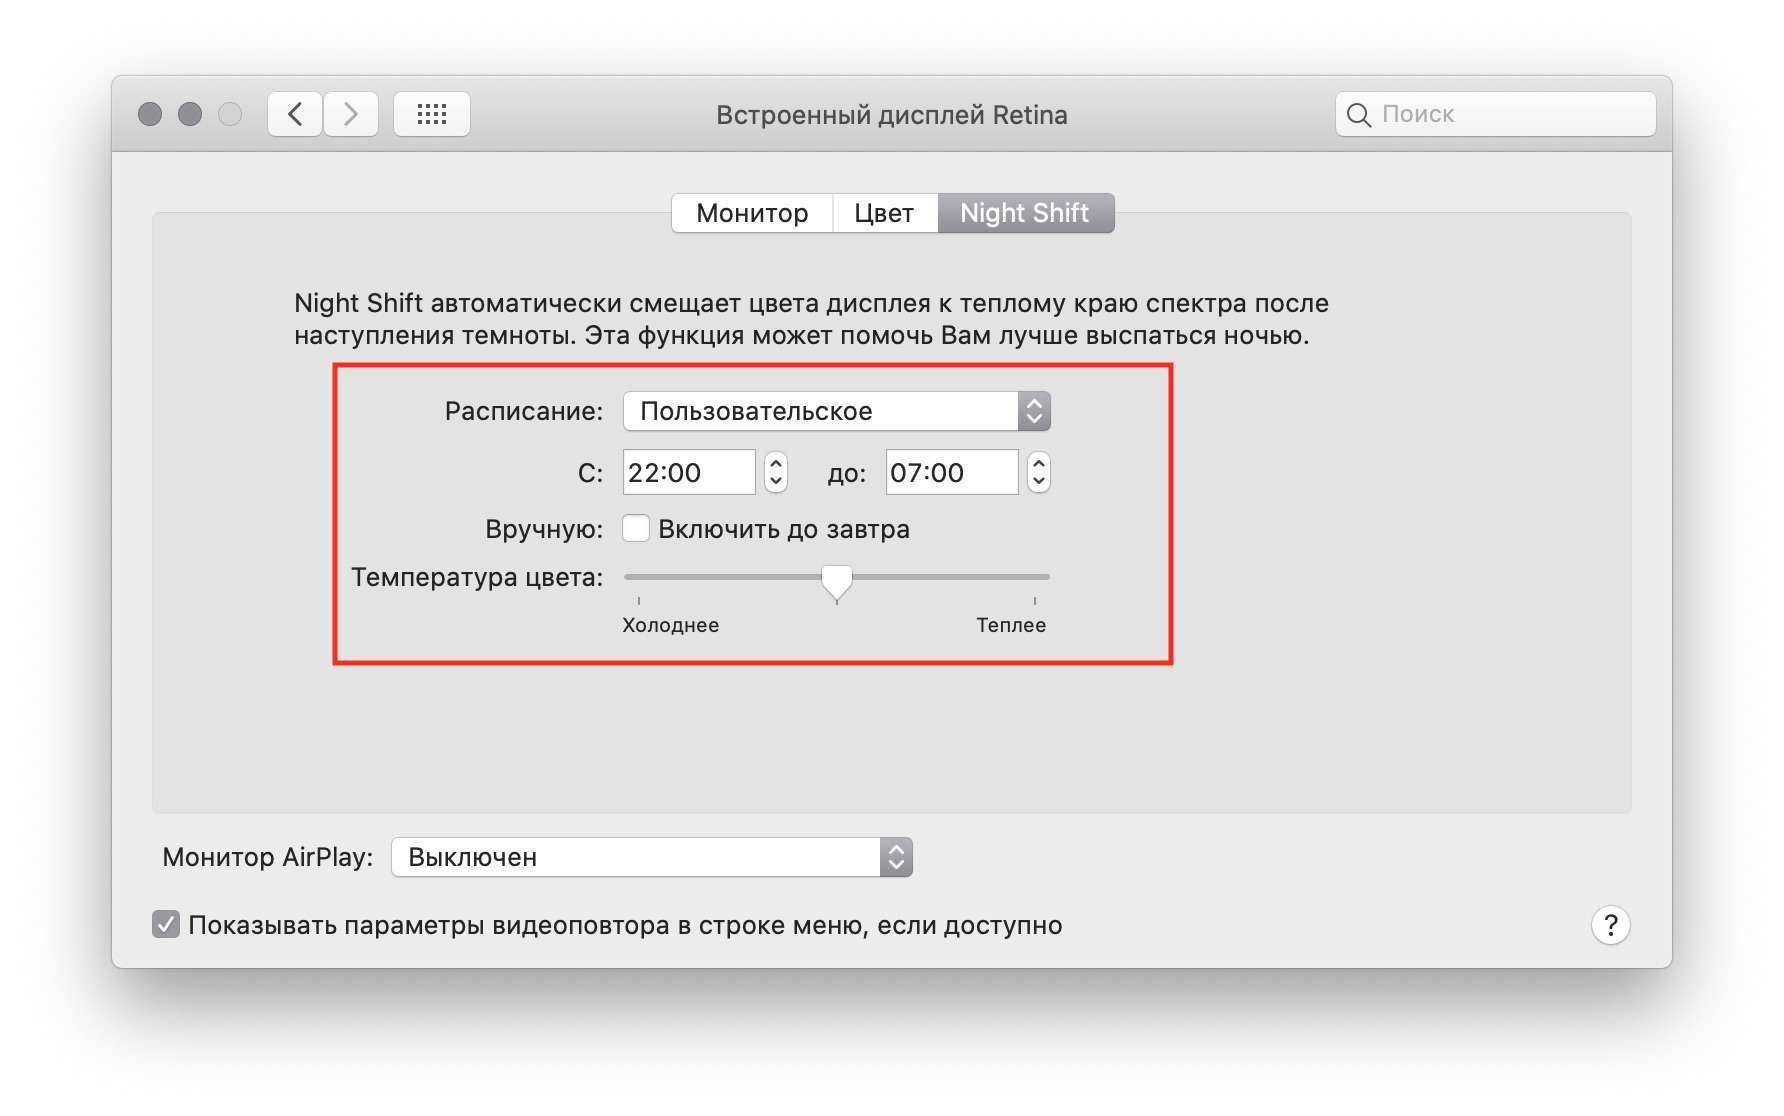
Task: Click the color temperature slider handle
Action: coord(836,580)
